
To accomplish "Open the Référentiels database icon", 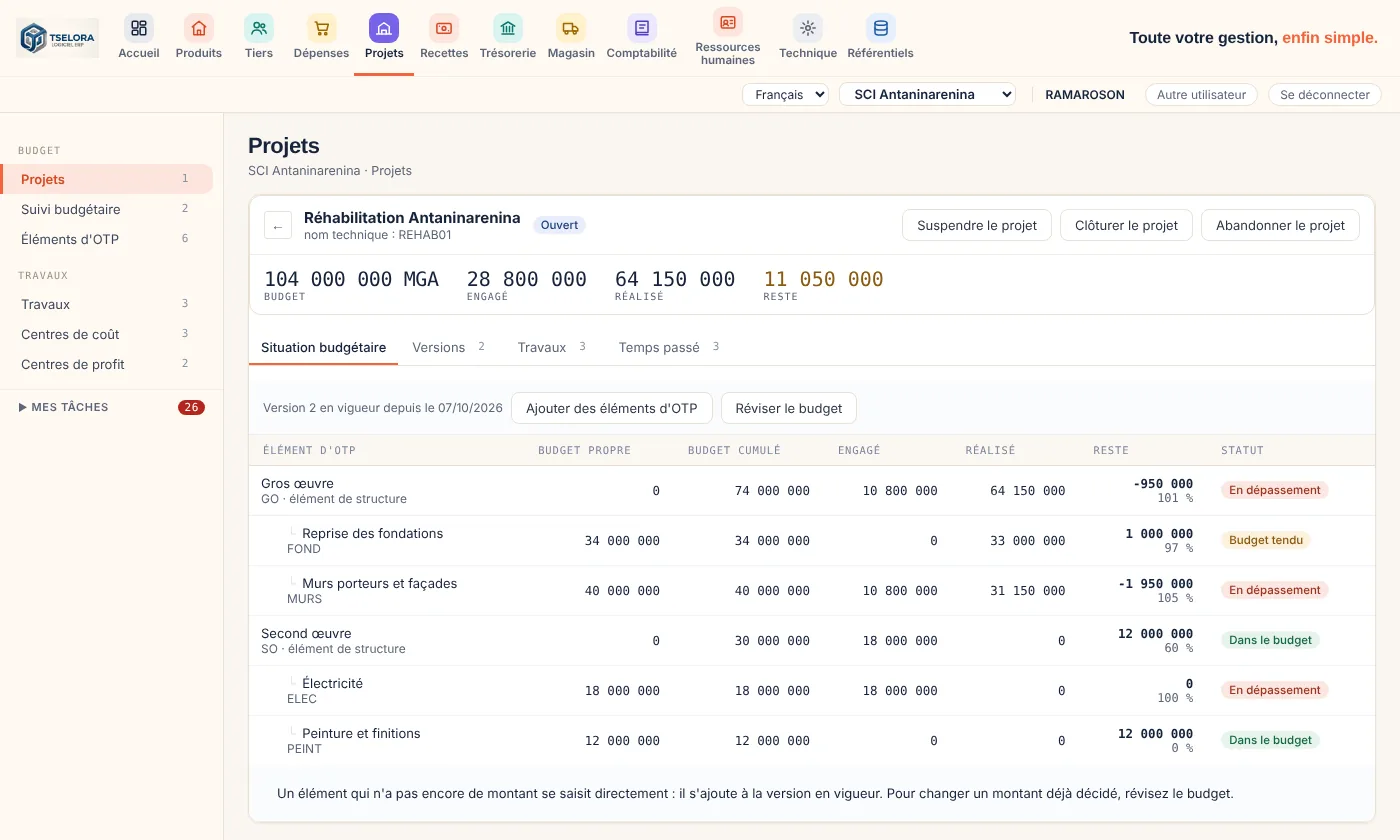I will [x=880, y=28].
